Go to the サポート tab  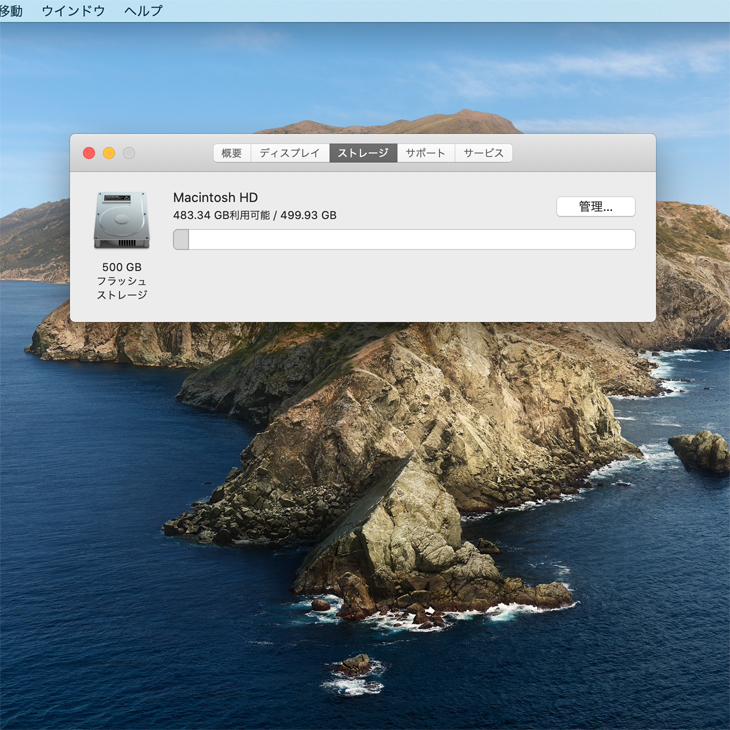coord(425,153)
